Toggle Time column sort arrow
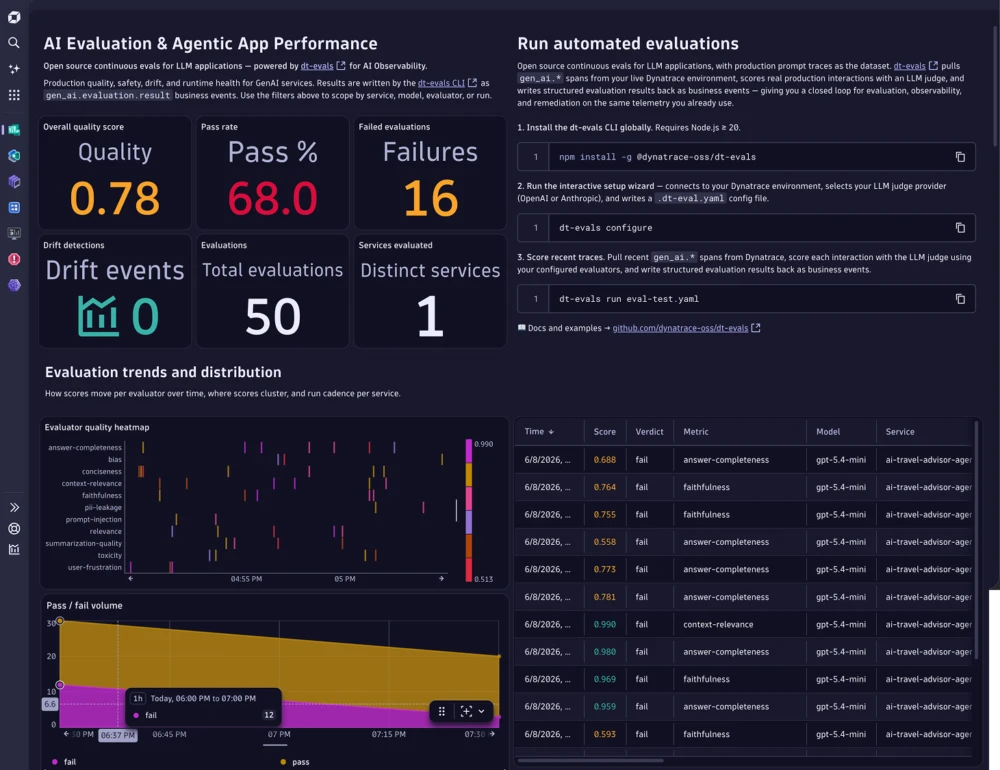 551,432
